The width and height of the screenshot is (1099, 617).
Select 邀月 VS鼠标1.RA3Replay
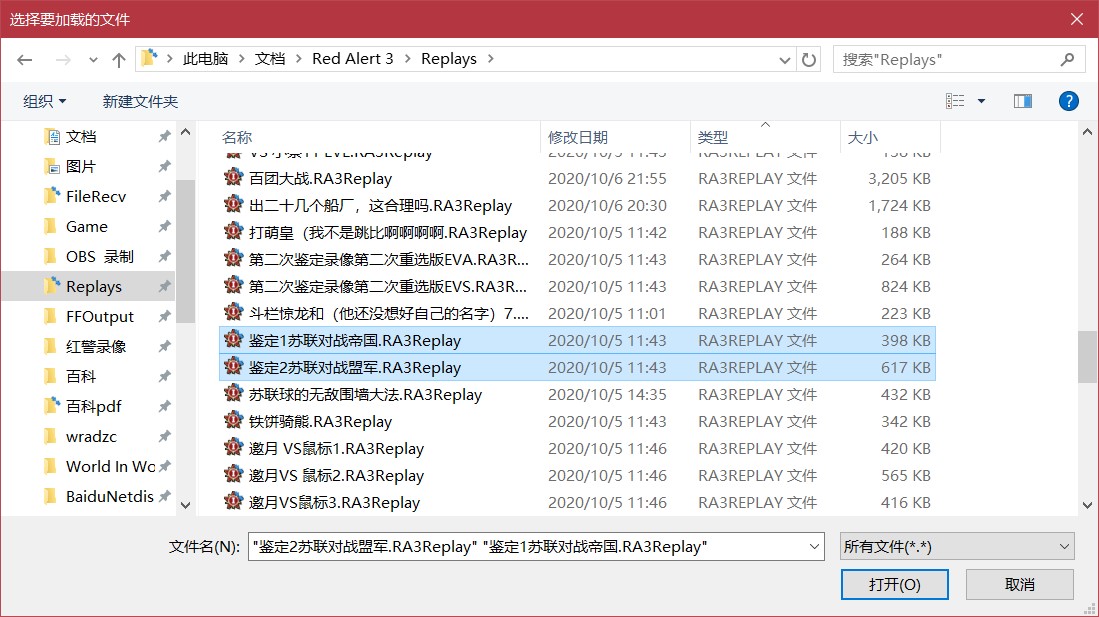(x=336, y=448)
